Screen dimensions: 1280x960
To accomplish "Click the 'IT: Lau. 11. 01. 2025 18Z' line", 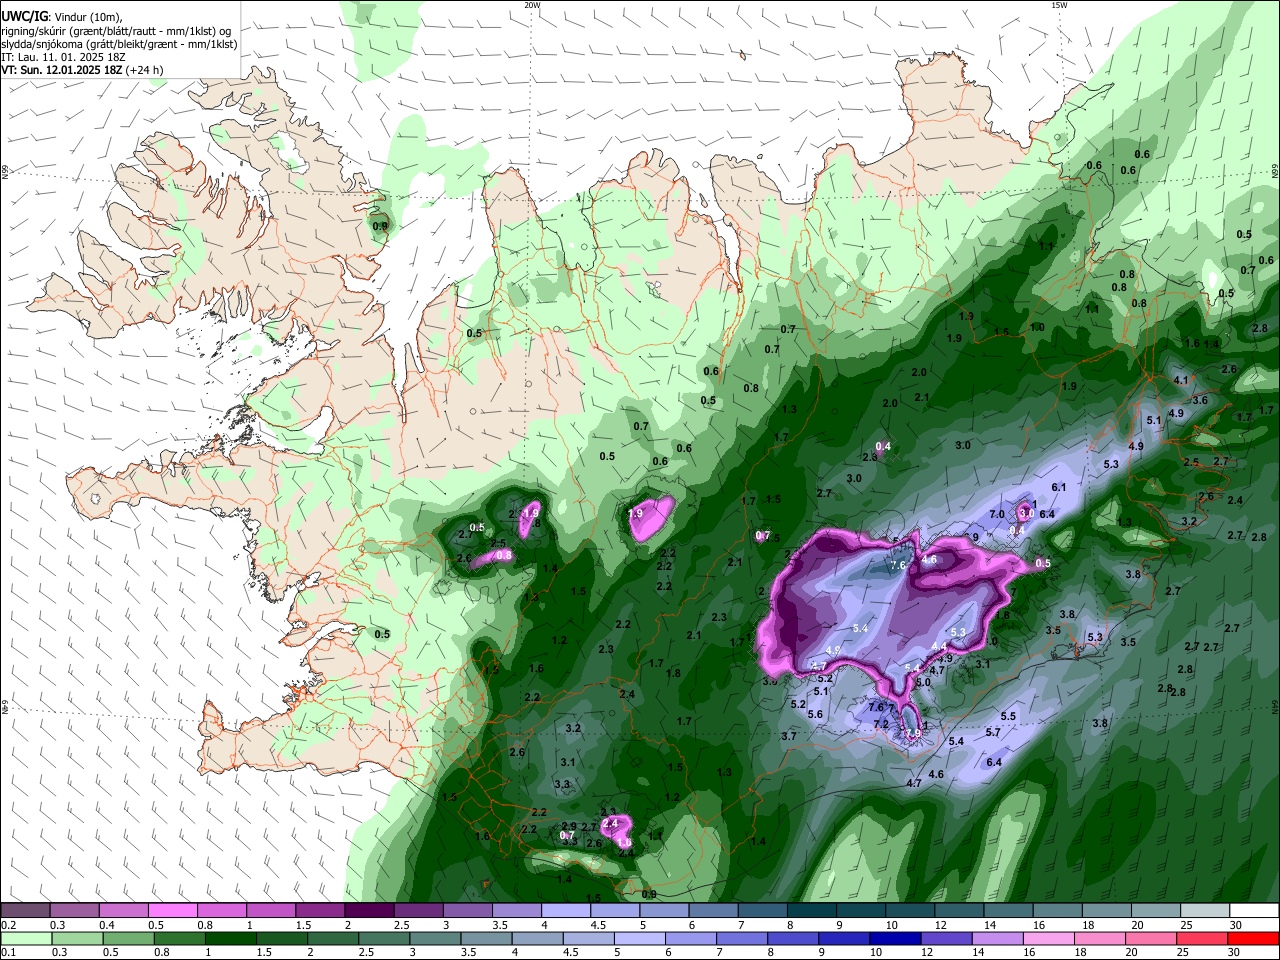I will point(65,57).
